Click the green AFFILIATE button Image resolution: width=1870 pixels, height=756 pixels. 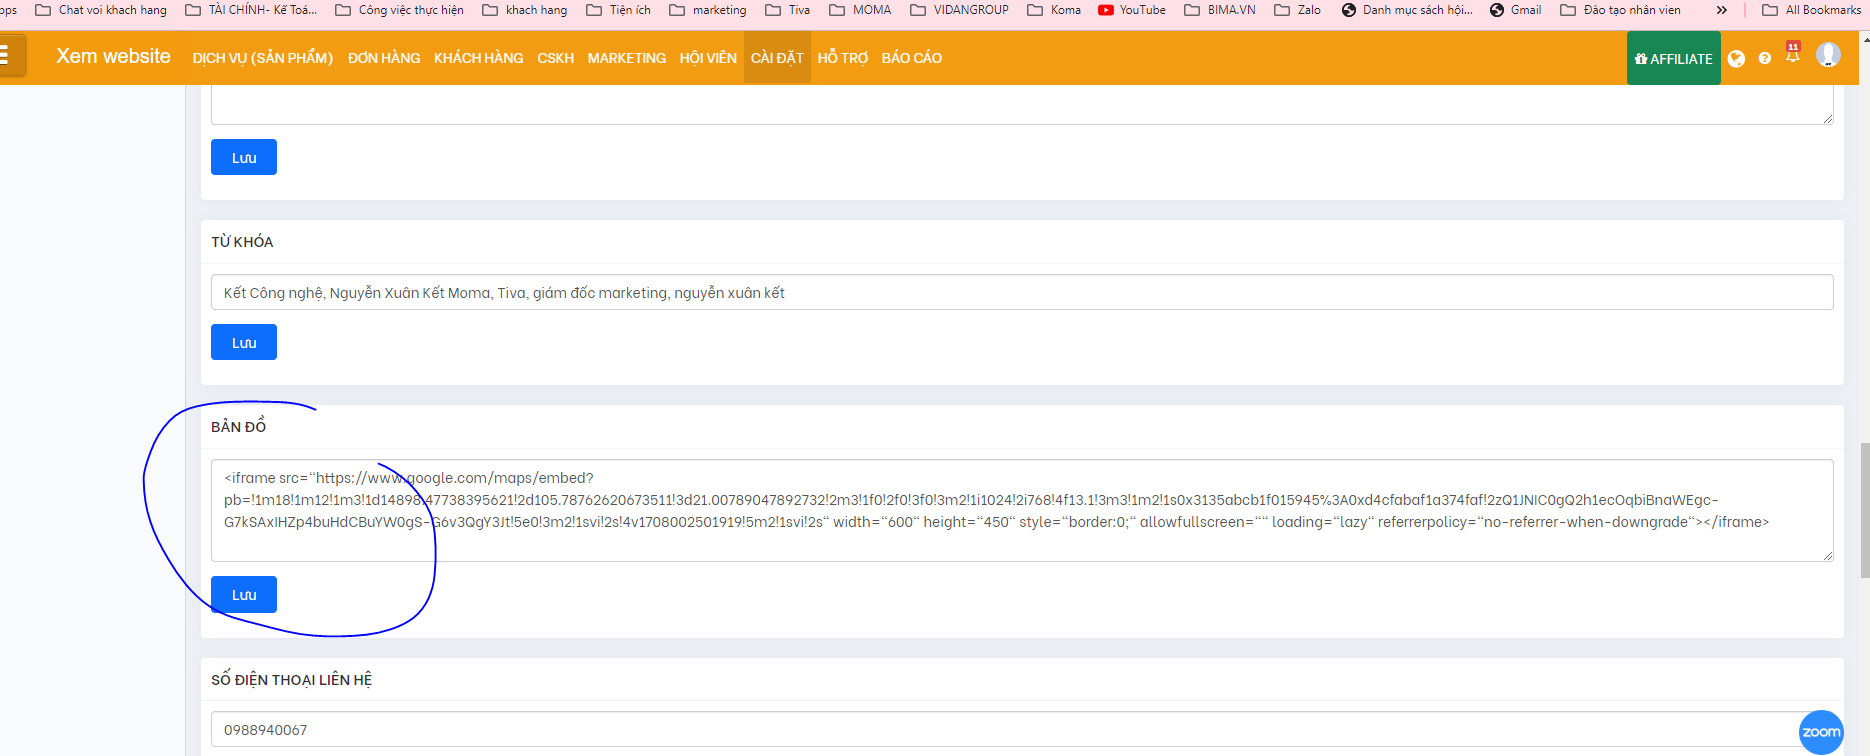coord(1673,58)
